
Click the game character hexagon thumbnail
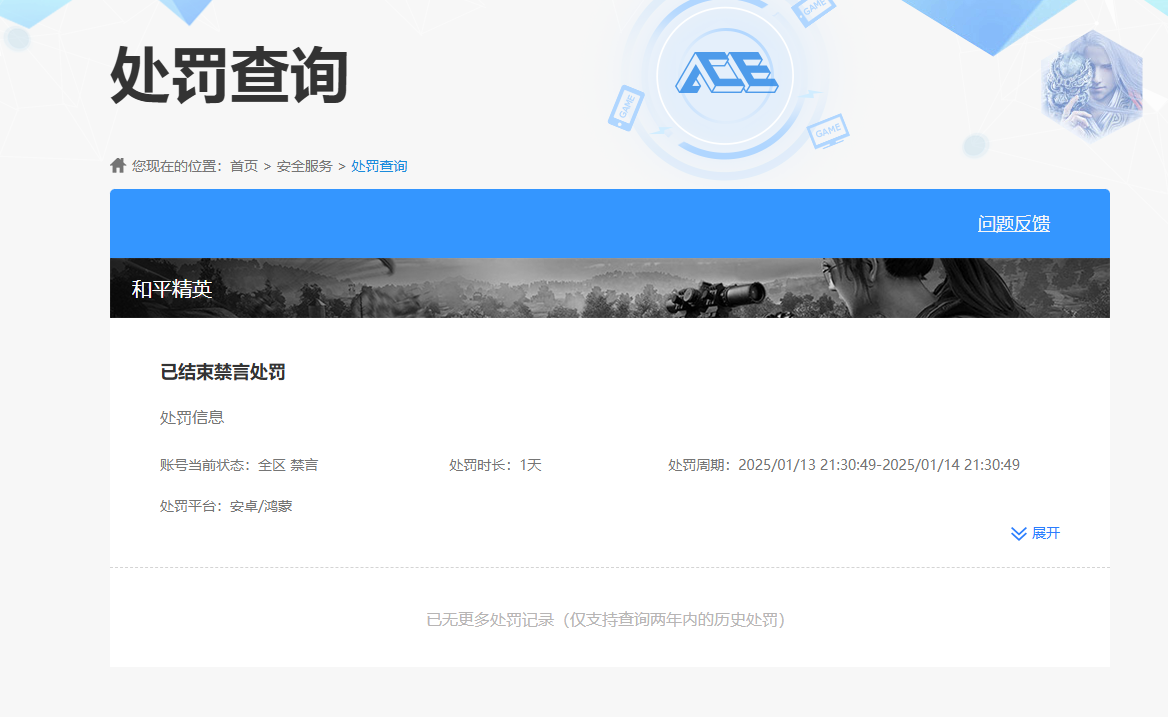coord(1092,86)
